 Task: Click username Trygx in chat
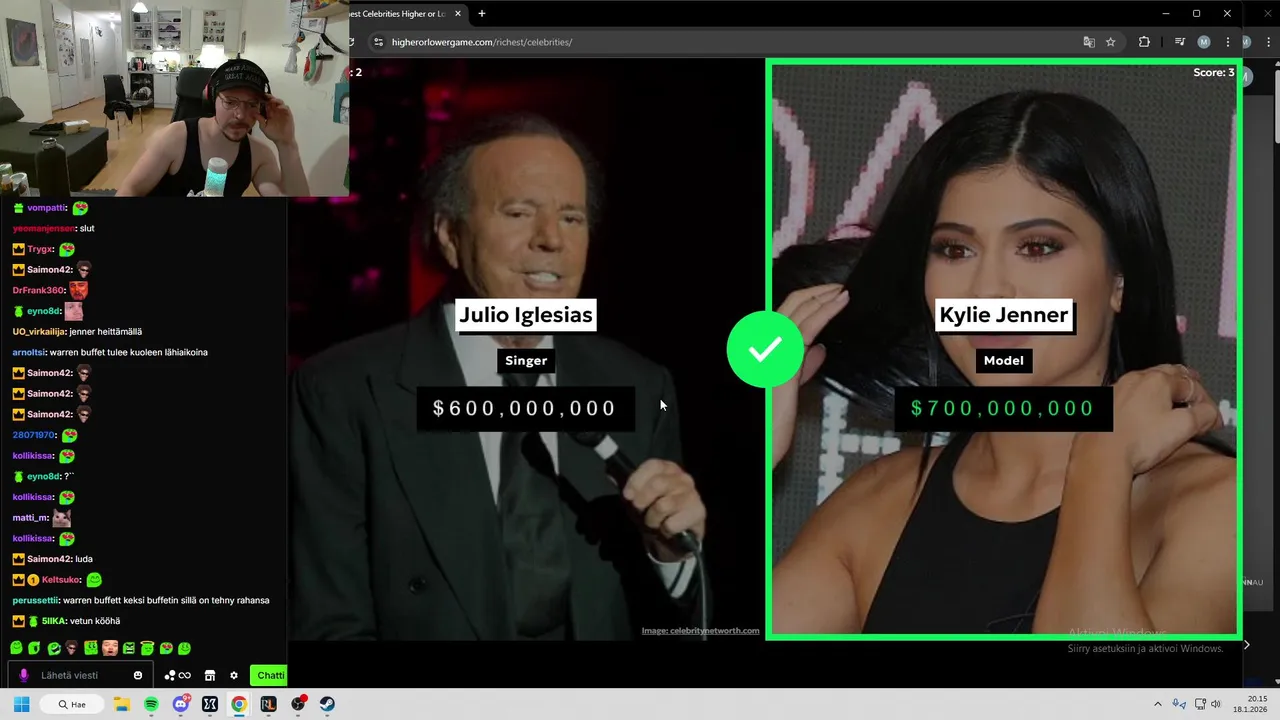pyautogui.click(x=40, y=249)
